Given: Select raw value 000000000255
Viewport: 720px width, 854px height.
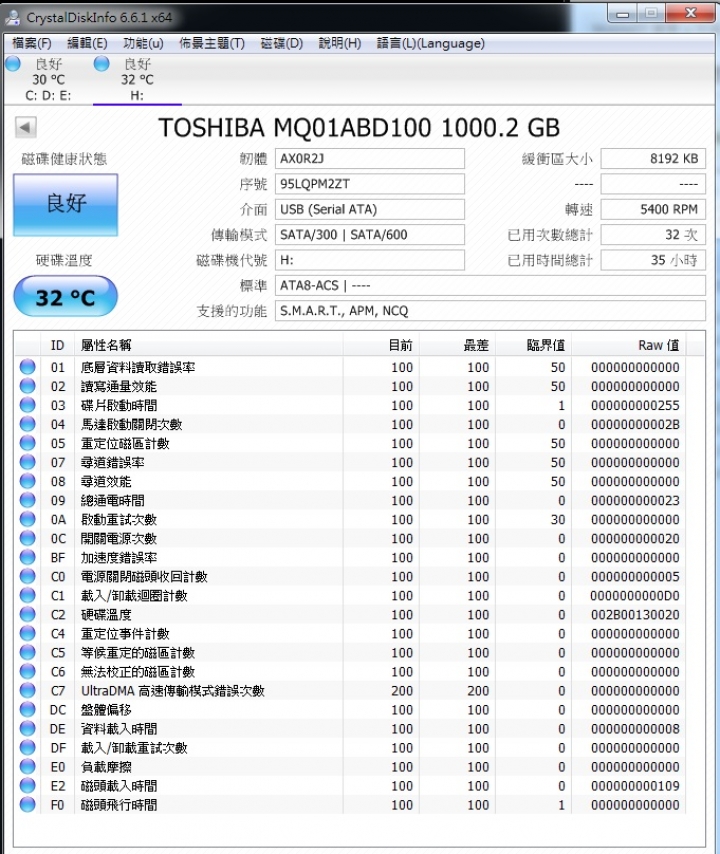Looking at the screenshot, I should 635,405.
